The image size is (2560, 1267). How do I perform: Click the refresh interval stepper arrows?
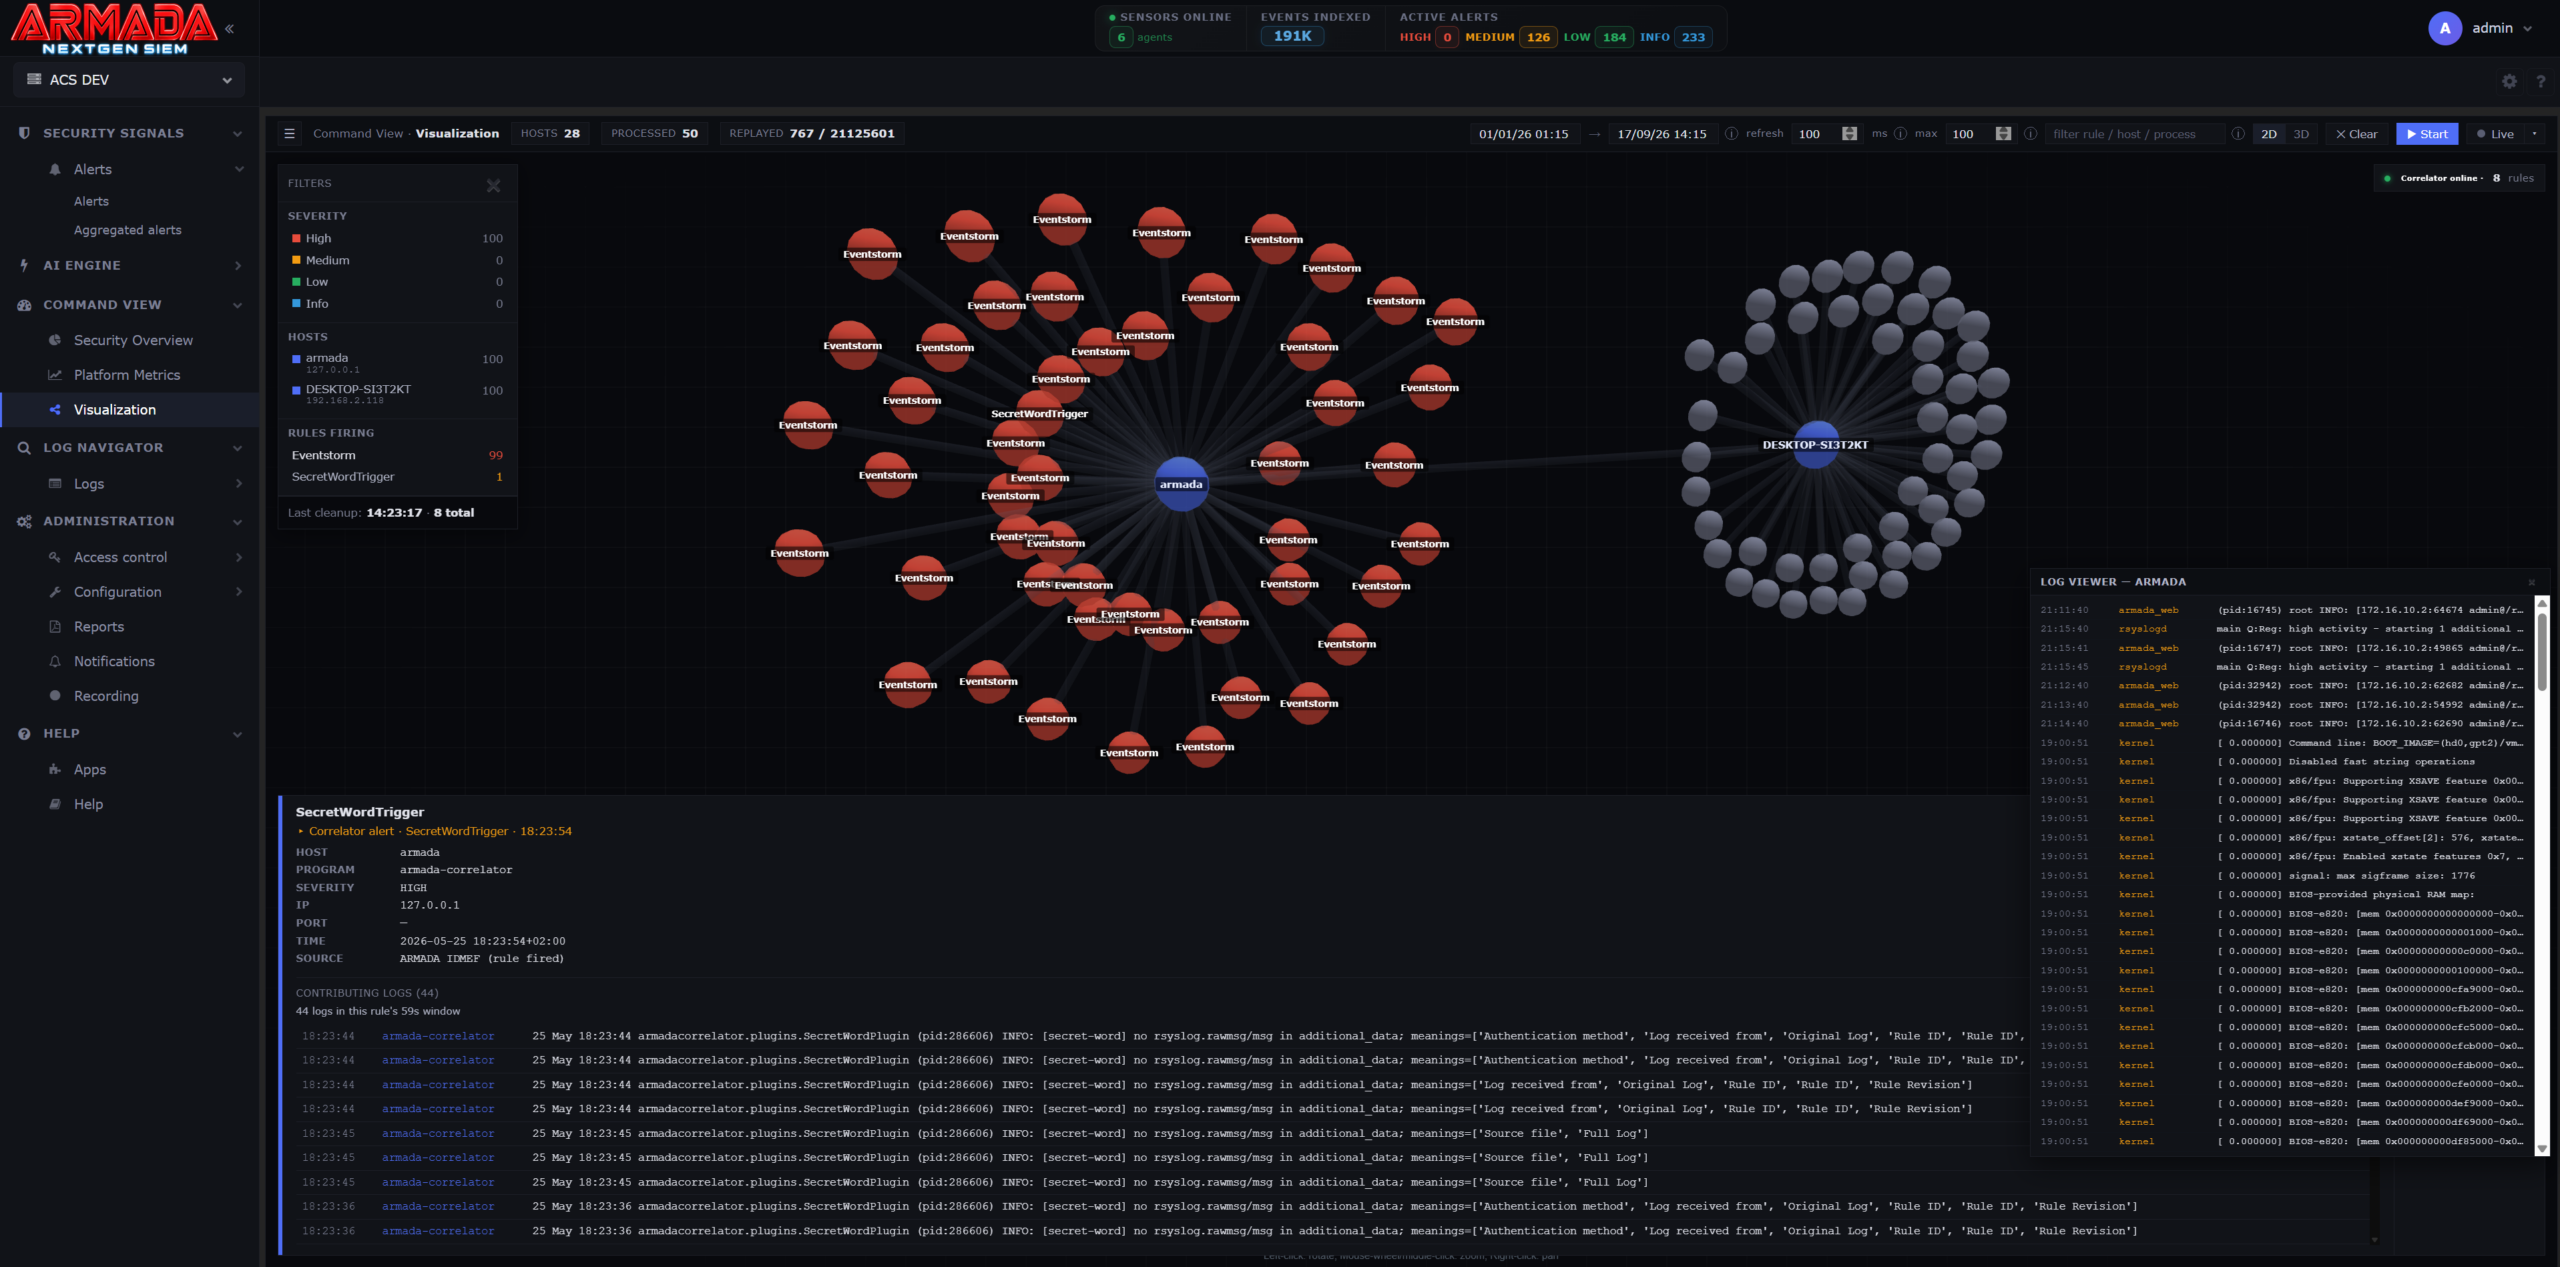(1850, 134)
